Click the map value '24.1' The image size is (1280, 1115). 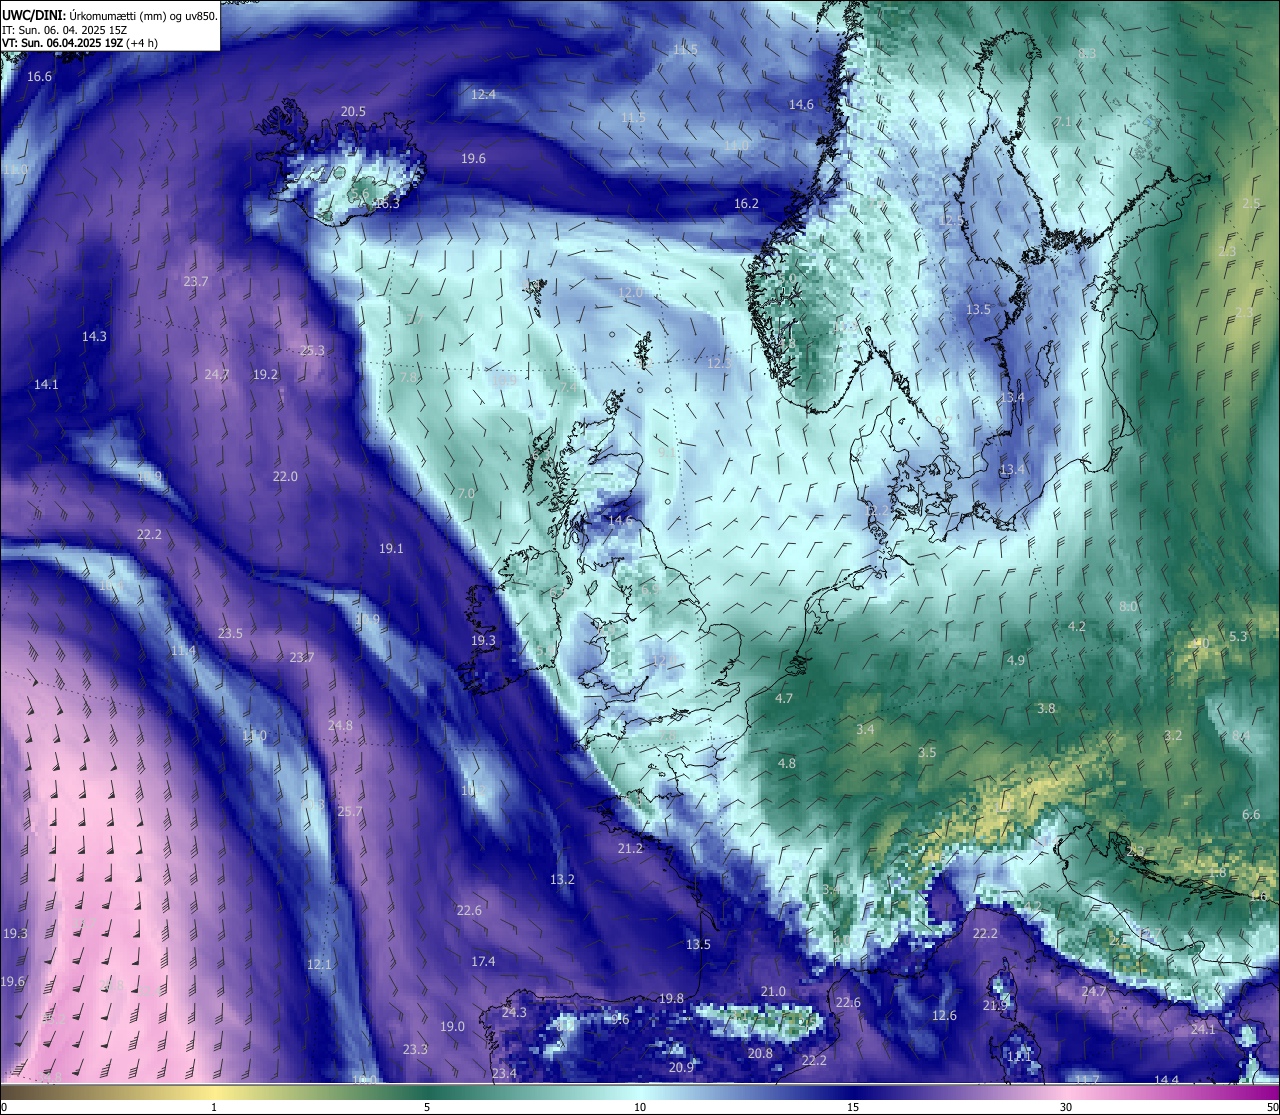click(x=1203, y=1029)
